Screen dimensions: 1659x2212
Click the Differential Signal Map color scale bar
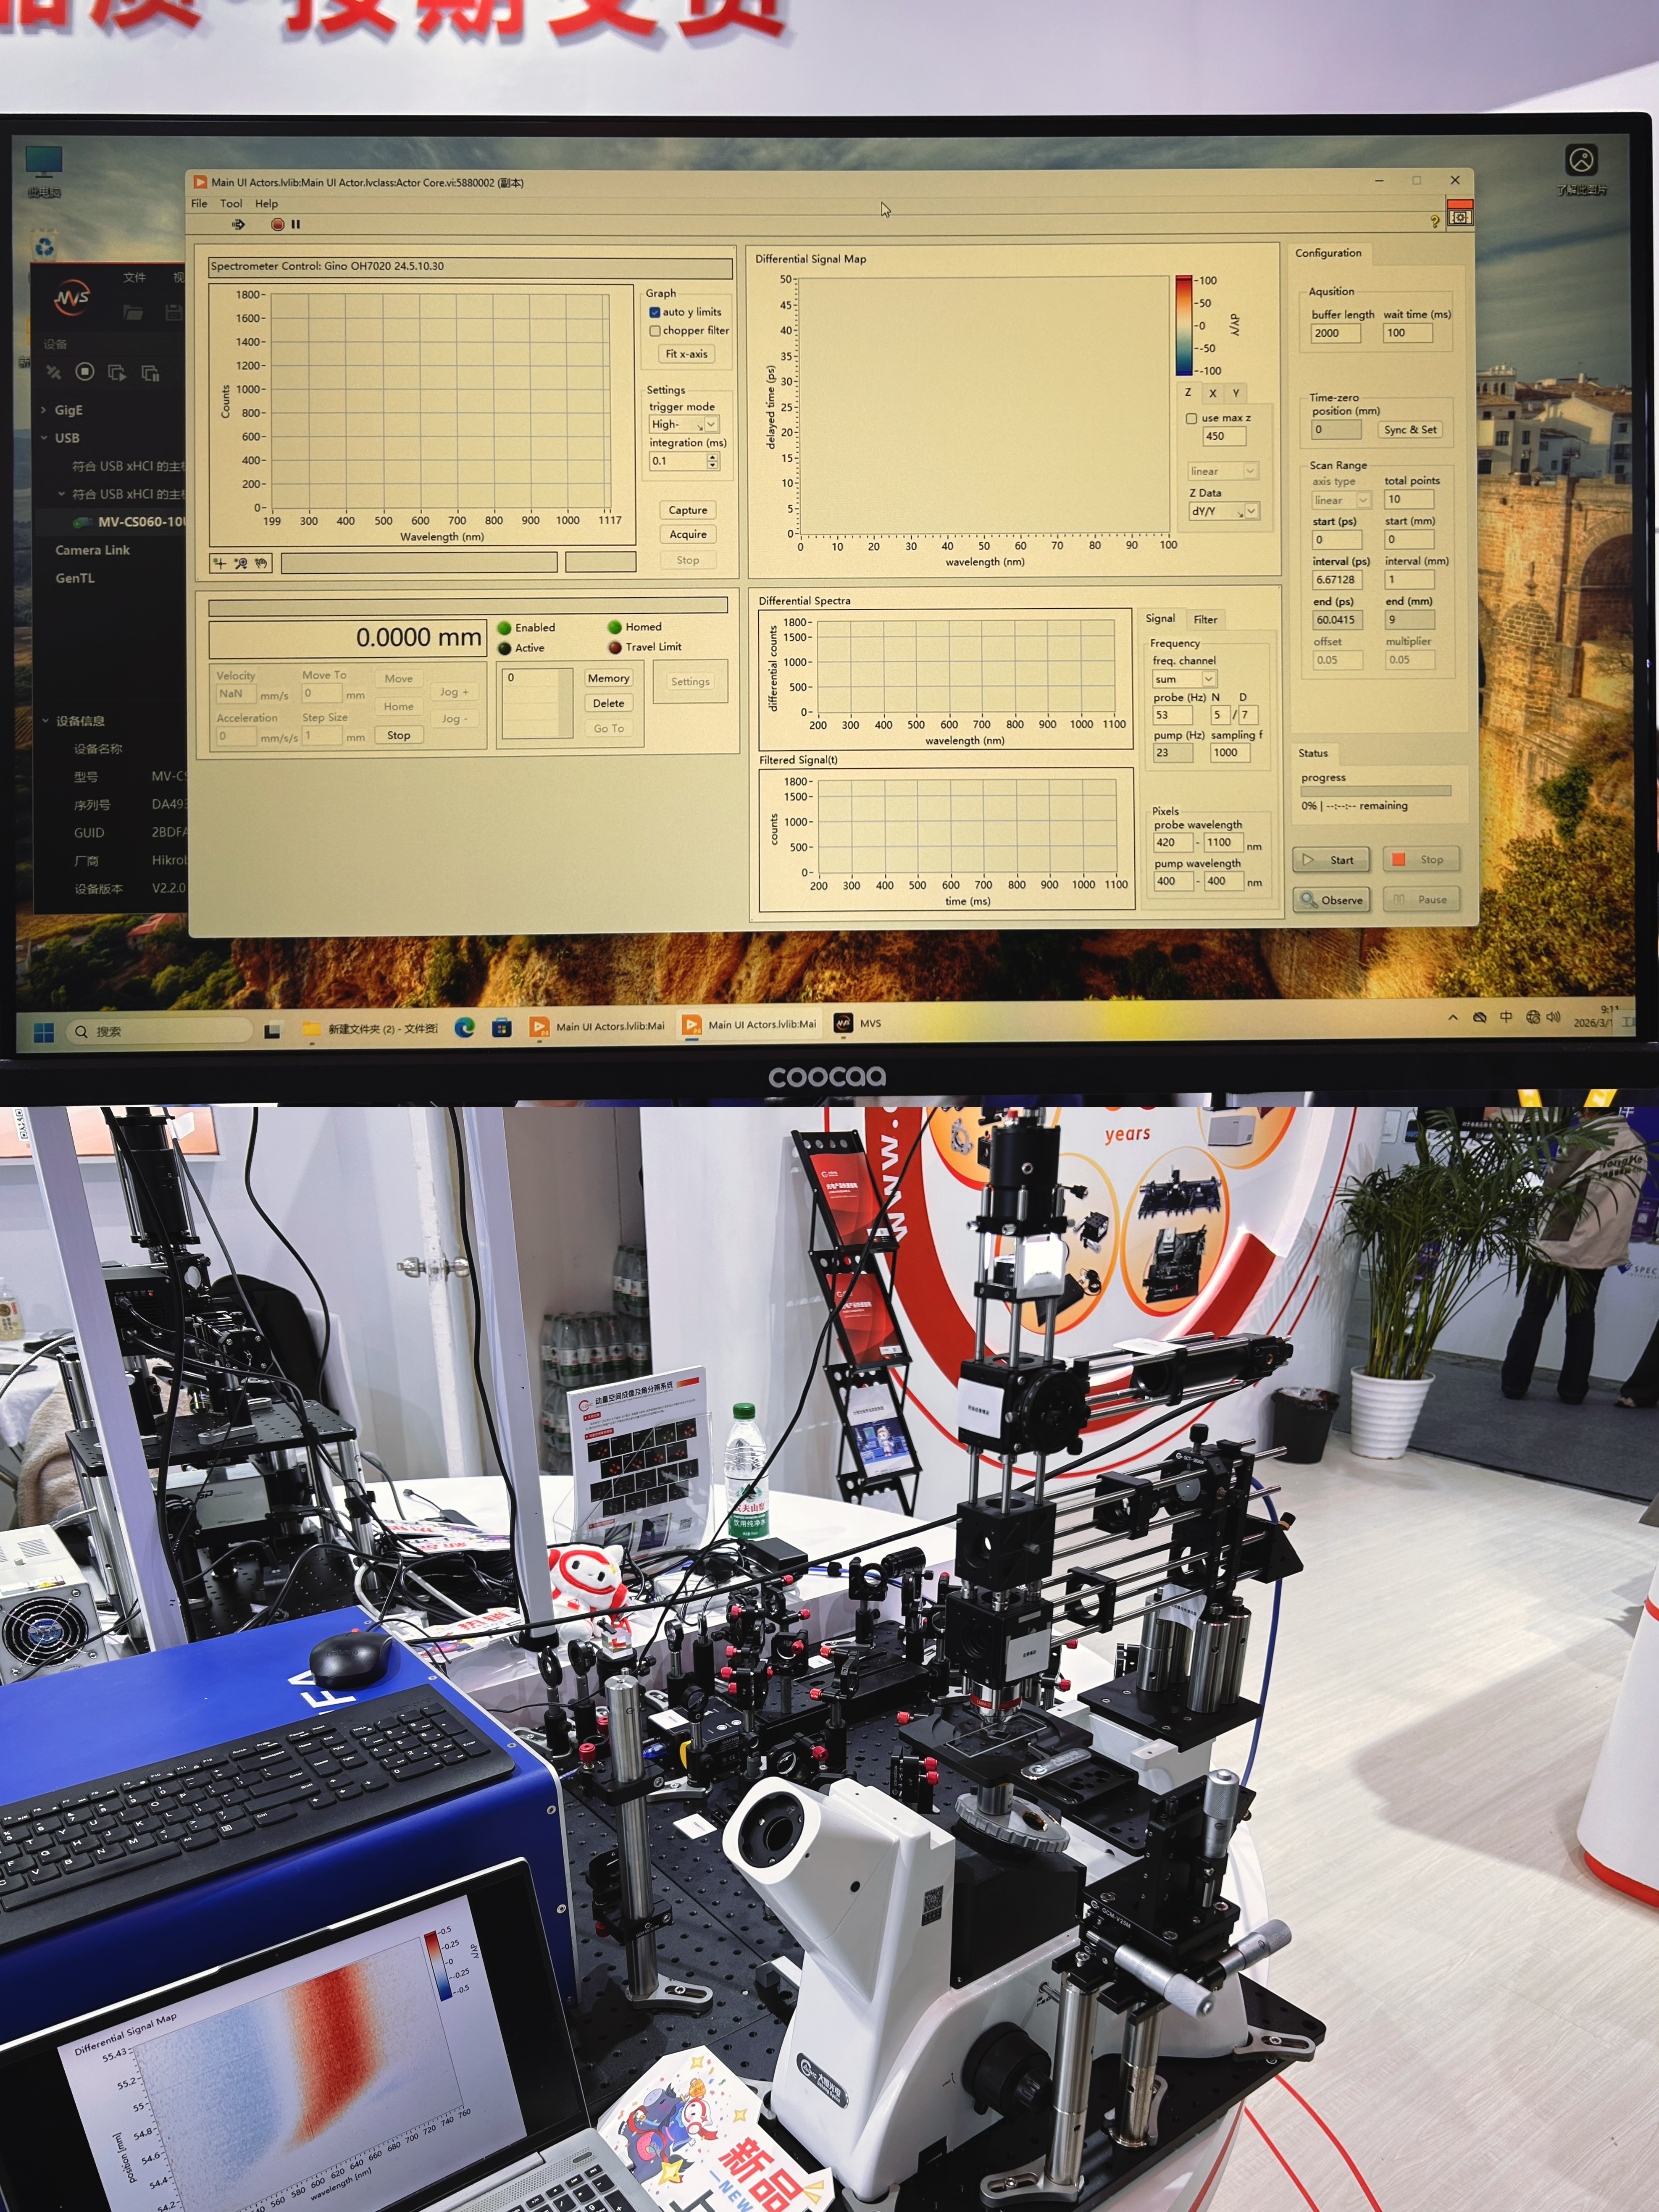(1184, 325)
